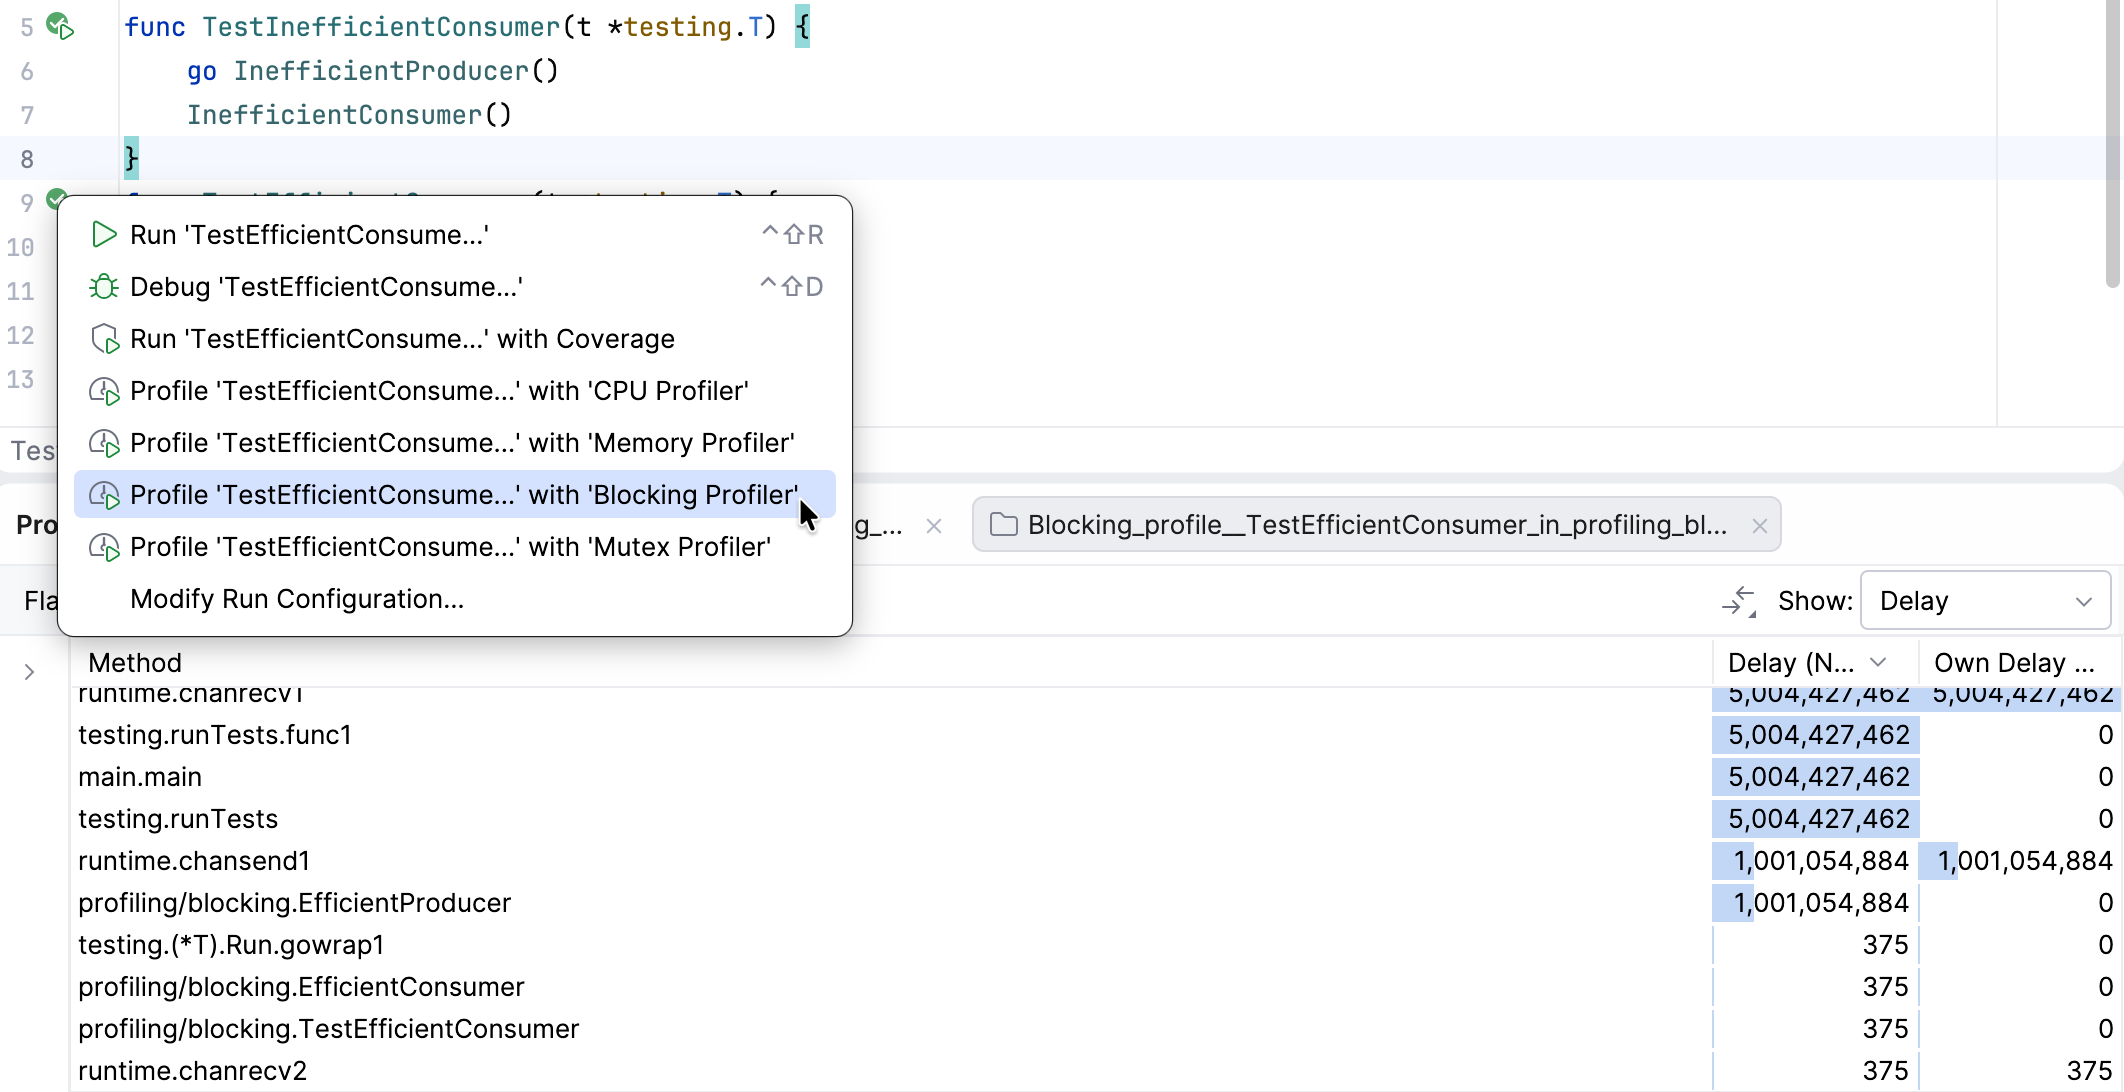
Task: Click the bug icon next to Debug entry
Action: [x=103, y=287]
